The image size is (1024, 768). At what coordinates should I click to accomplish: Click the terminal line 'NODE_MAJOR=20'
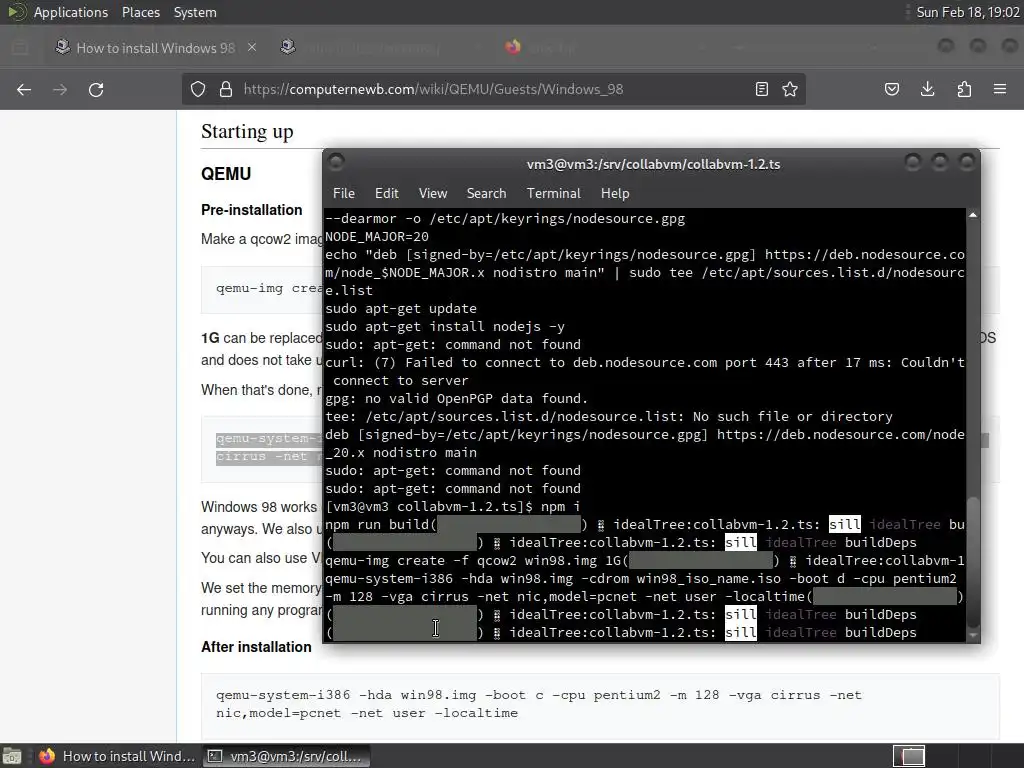pos(377,236)
